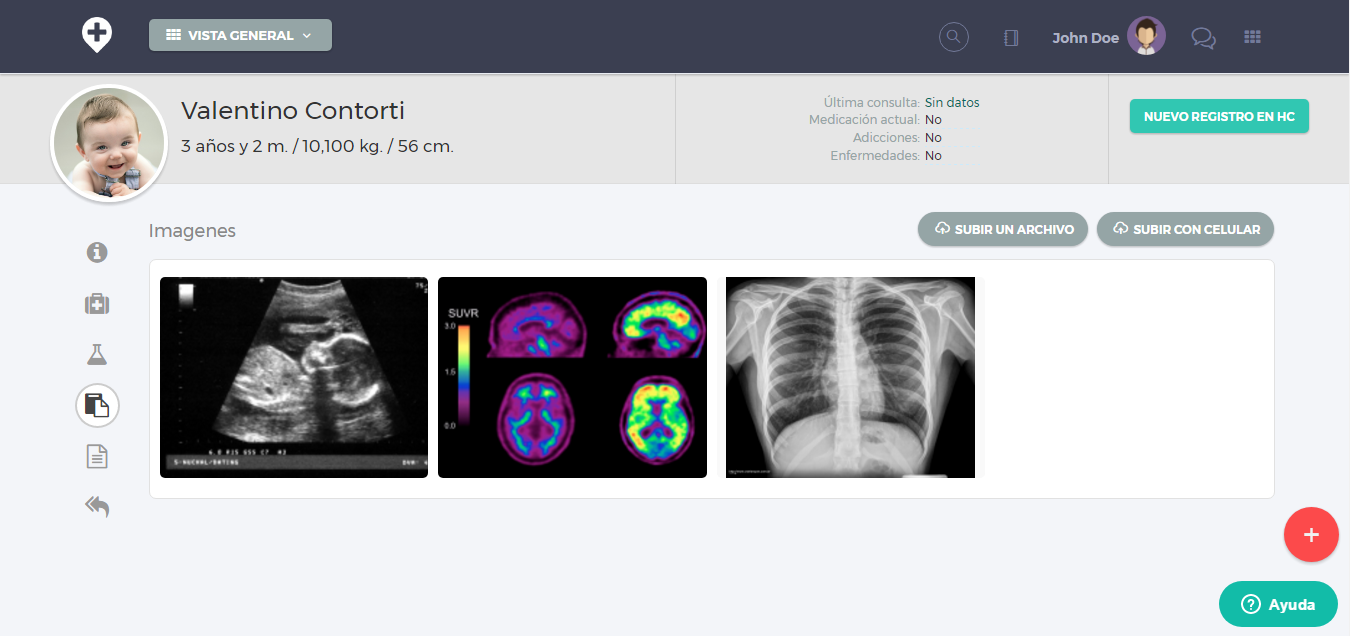Open the ultrasound image thumbnail
The width and height of the screenshot is (1350, 636).
[x=294, y=377]
